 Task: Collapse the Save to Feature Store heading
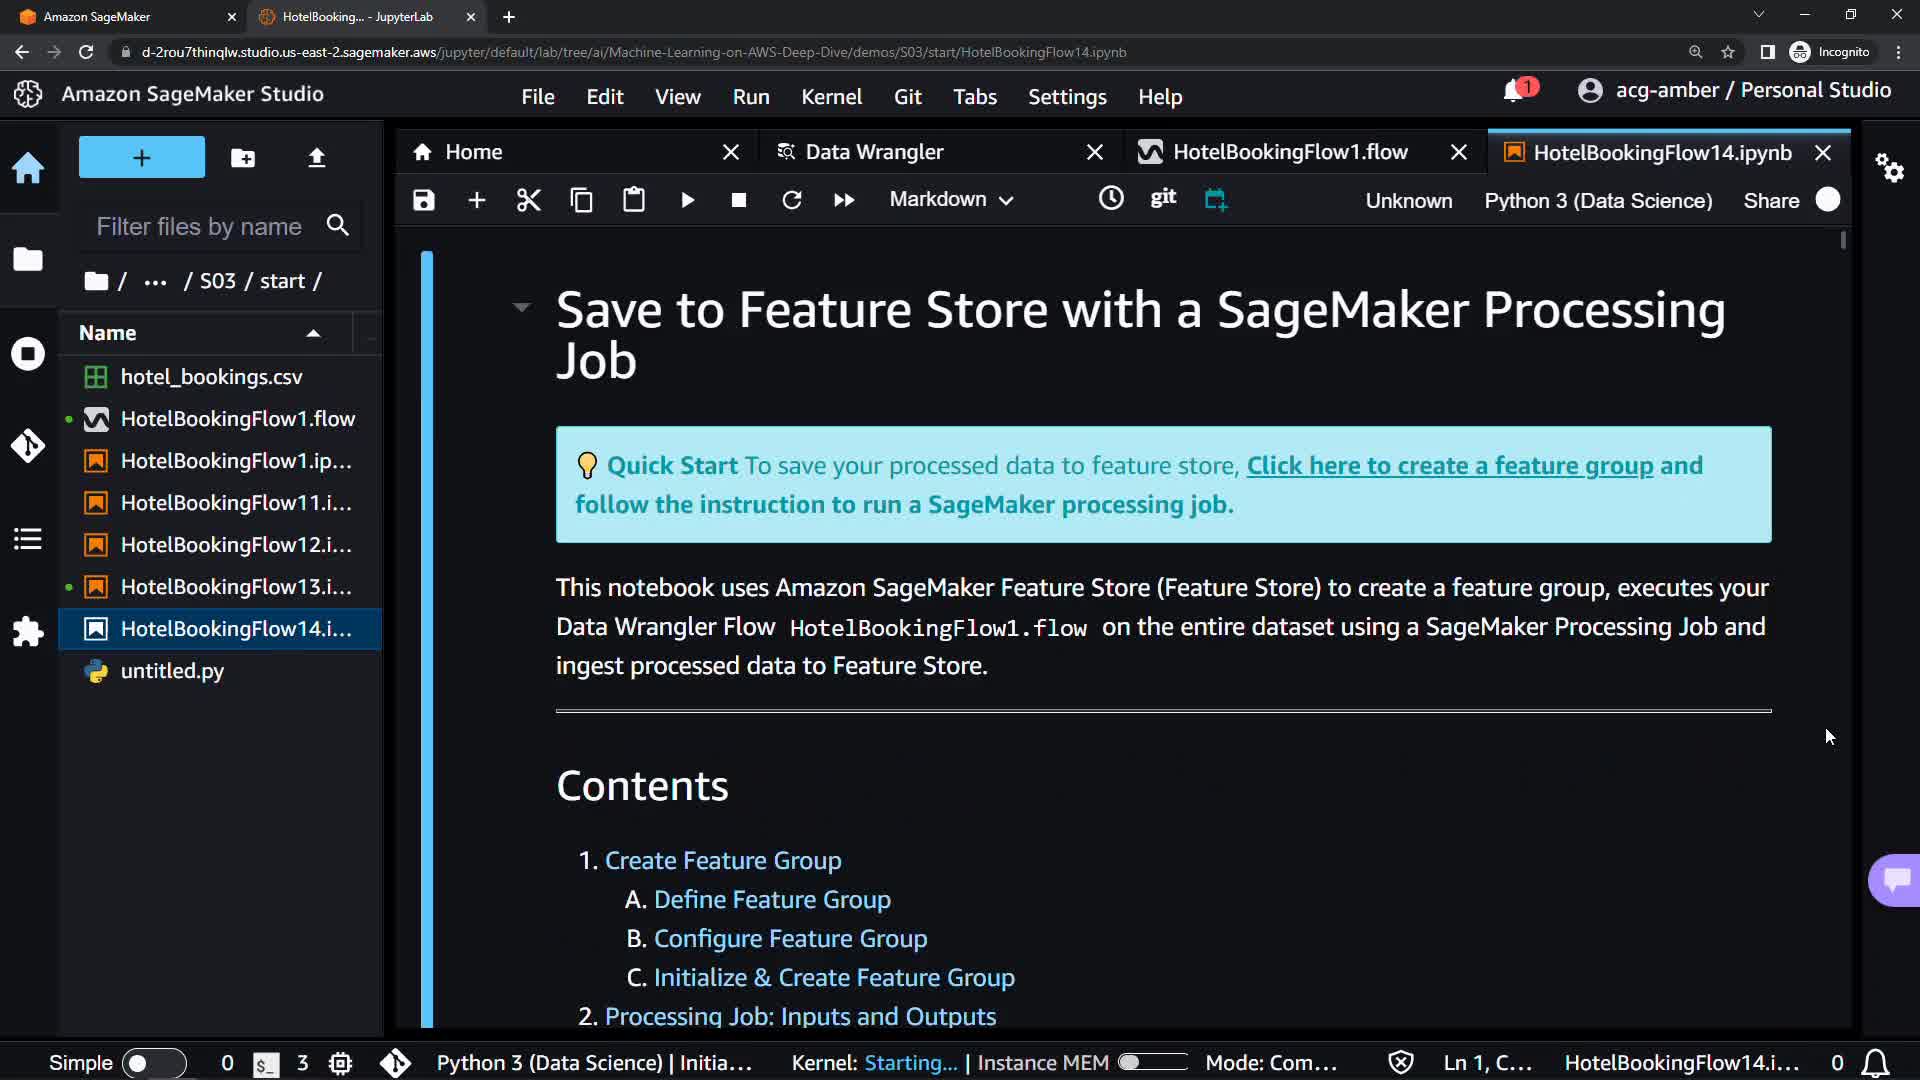[521, 307]
